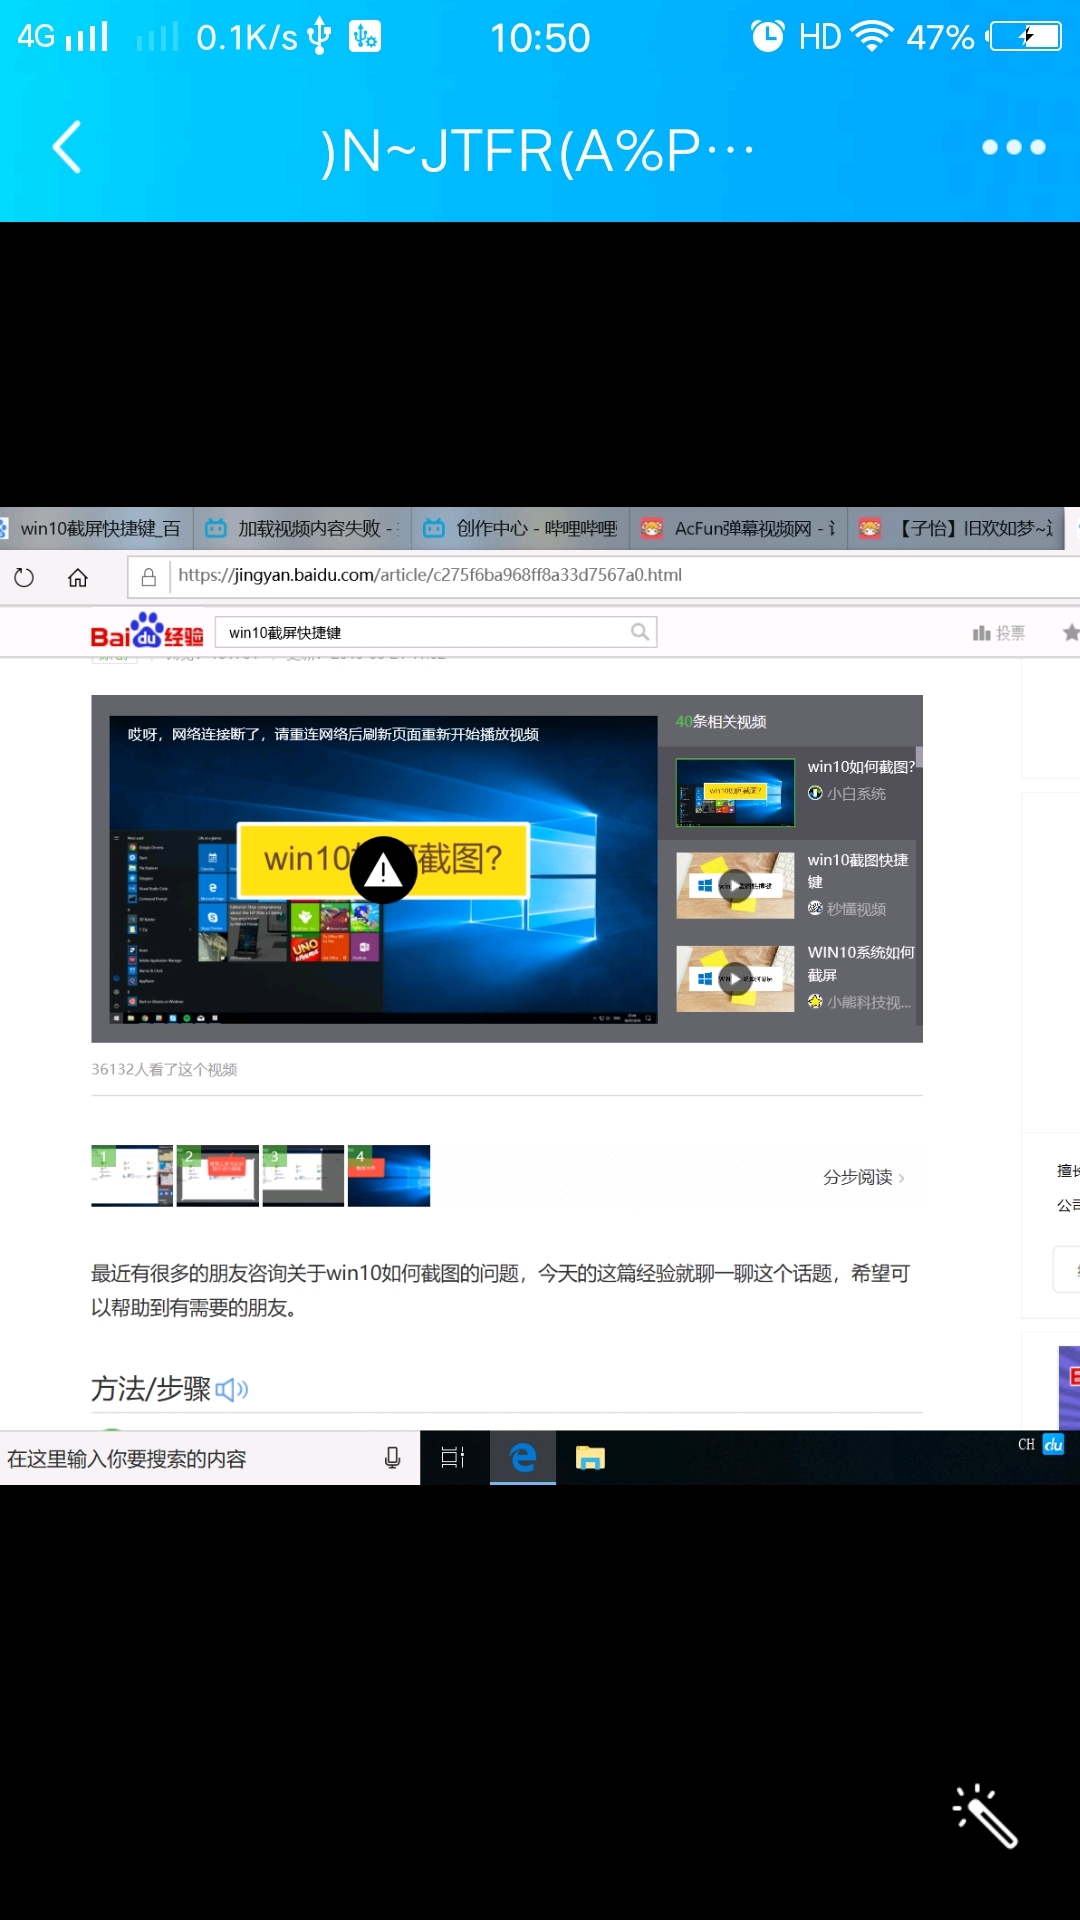
Task: Switch to the win10截屏快捷键 tab
Action: click(x=96, y=529)
